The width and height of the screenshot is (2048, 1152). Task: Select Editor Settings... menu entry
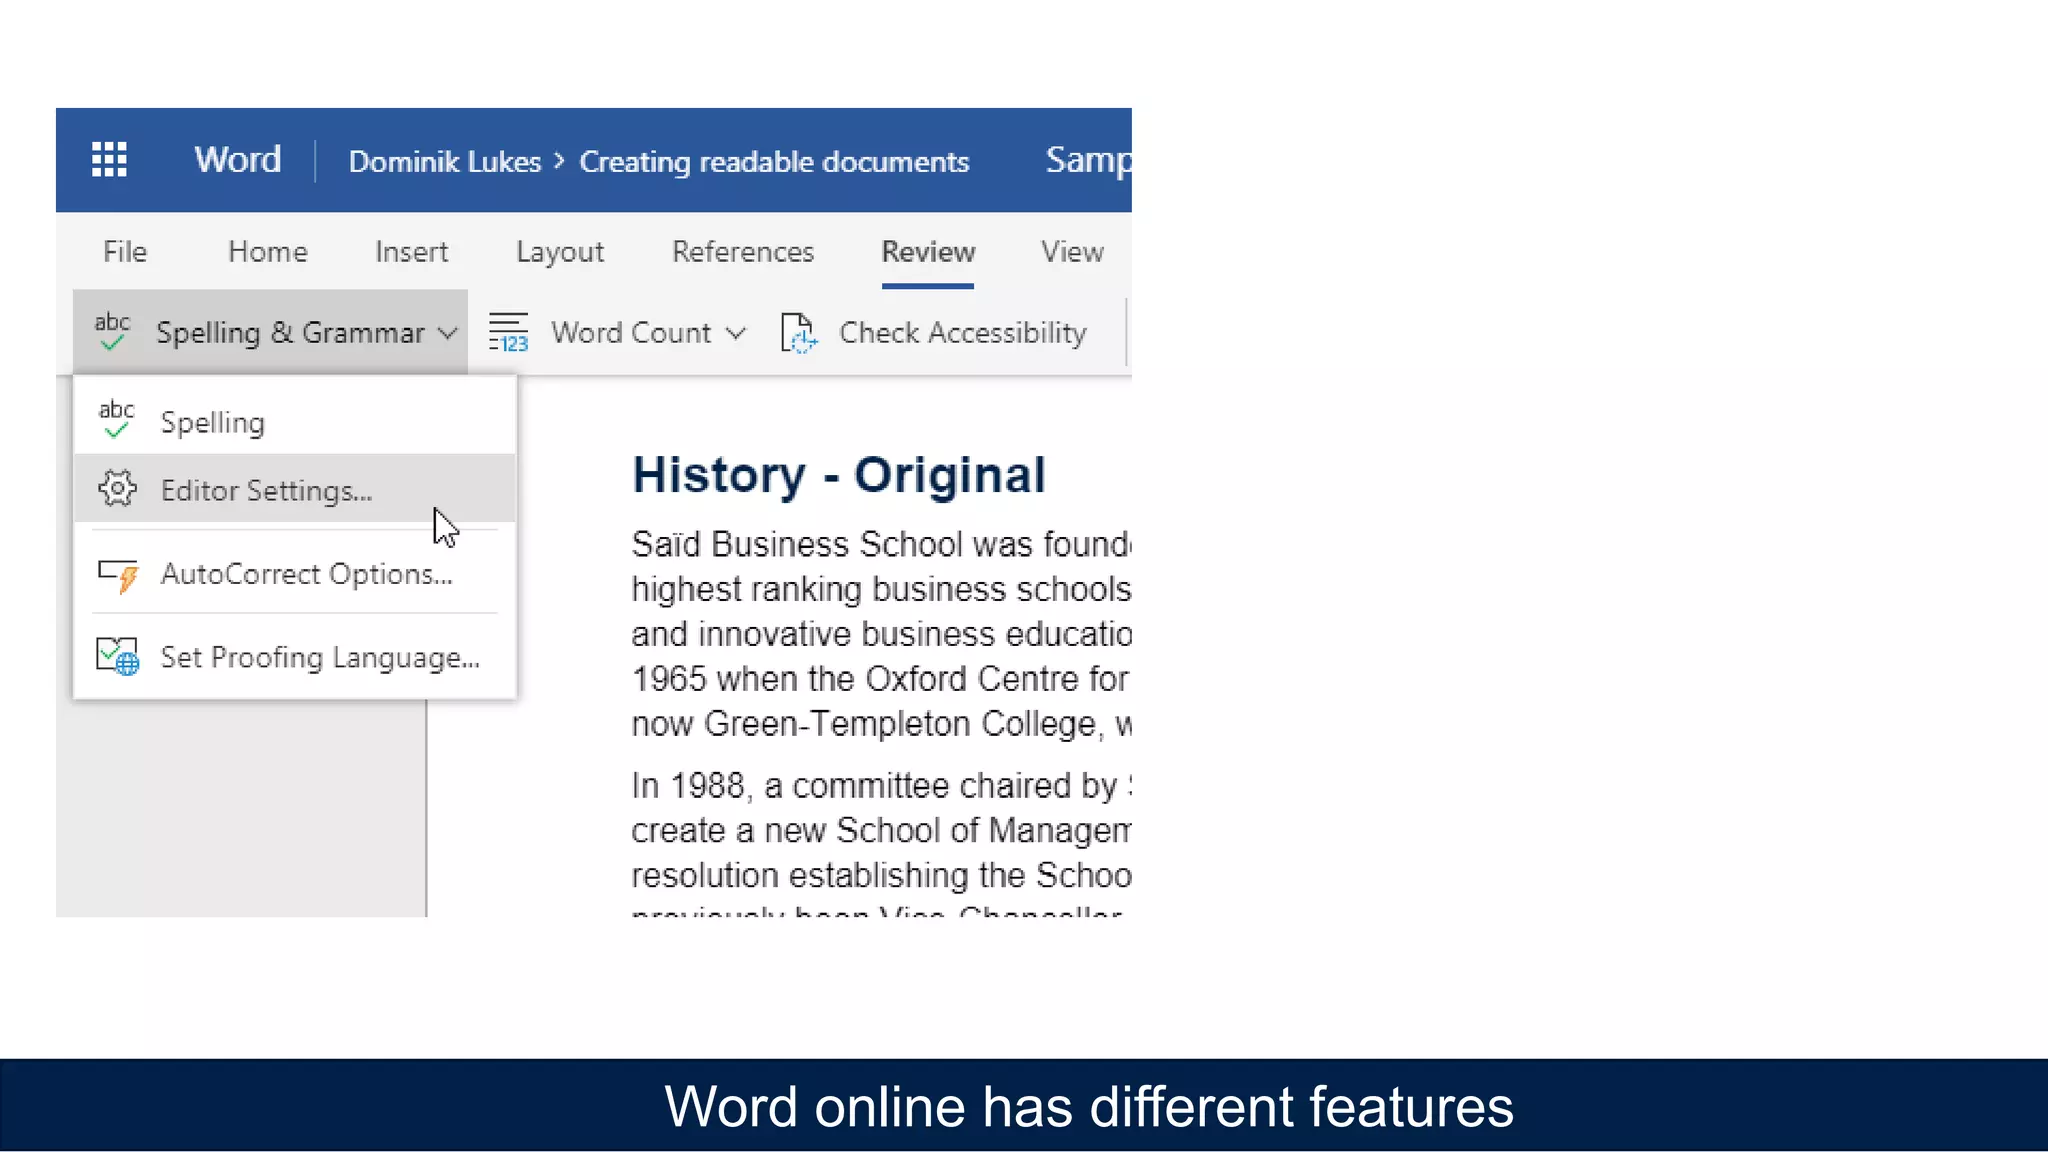[266, 490]
